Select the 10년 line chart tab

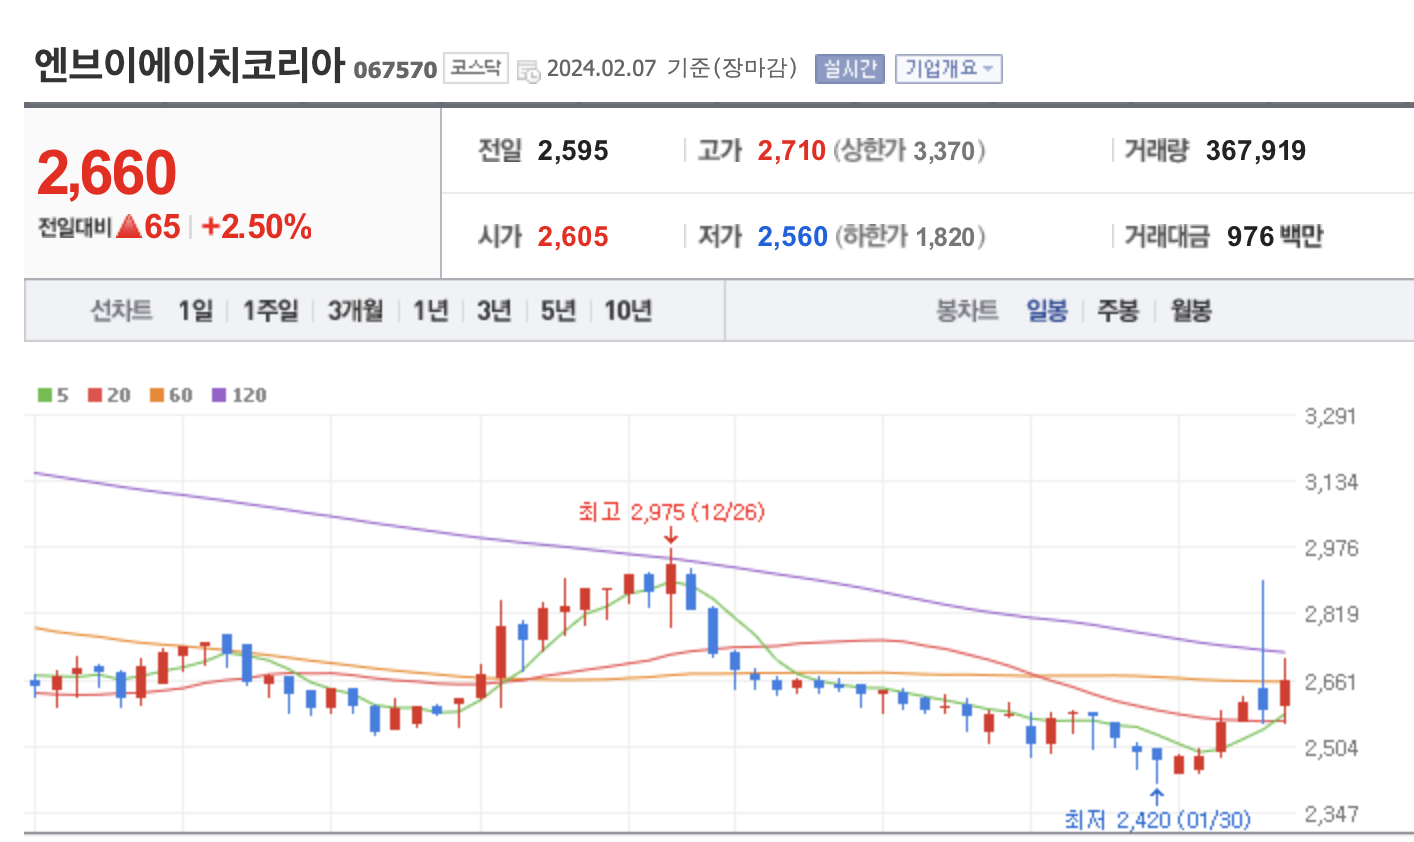(x=628, y=311)
